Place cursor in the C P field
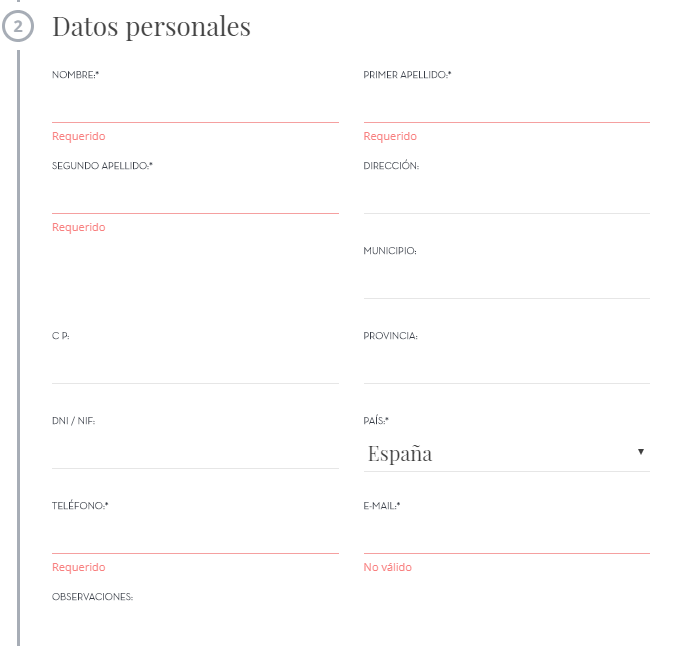Screen dimensions: 685x646 click(195, 368)
